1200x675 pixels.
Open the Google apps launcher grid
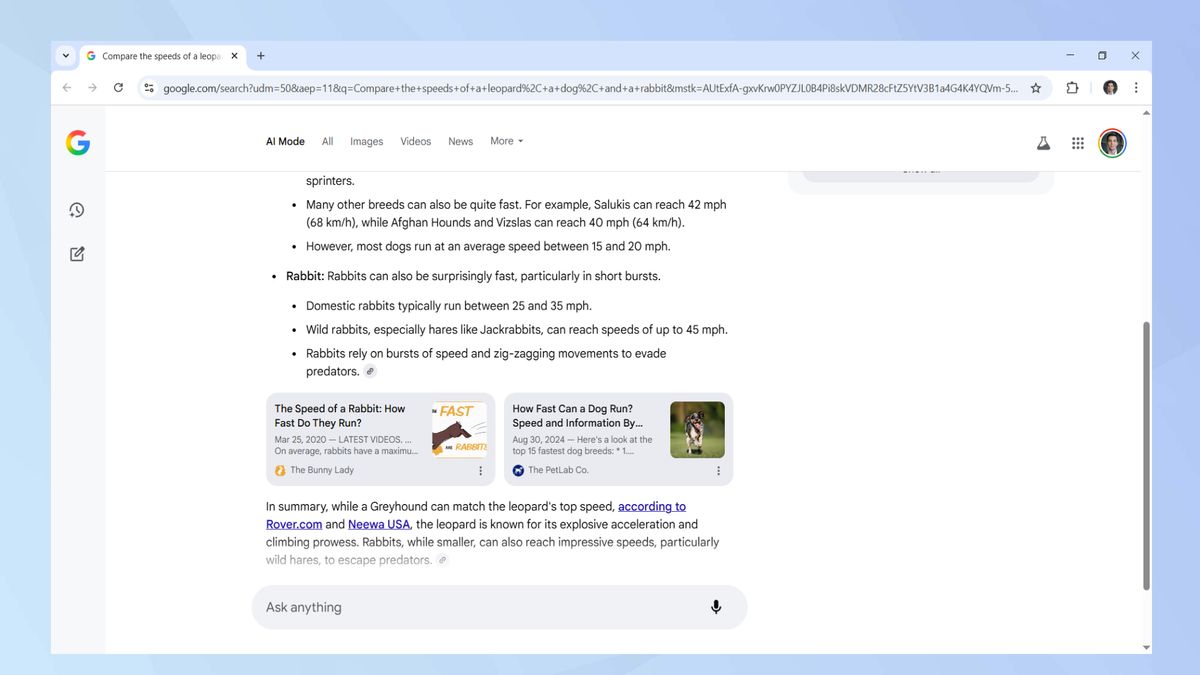click(1078, 143)
